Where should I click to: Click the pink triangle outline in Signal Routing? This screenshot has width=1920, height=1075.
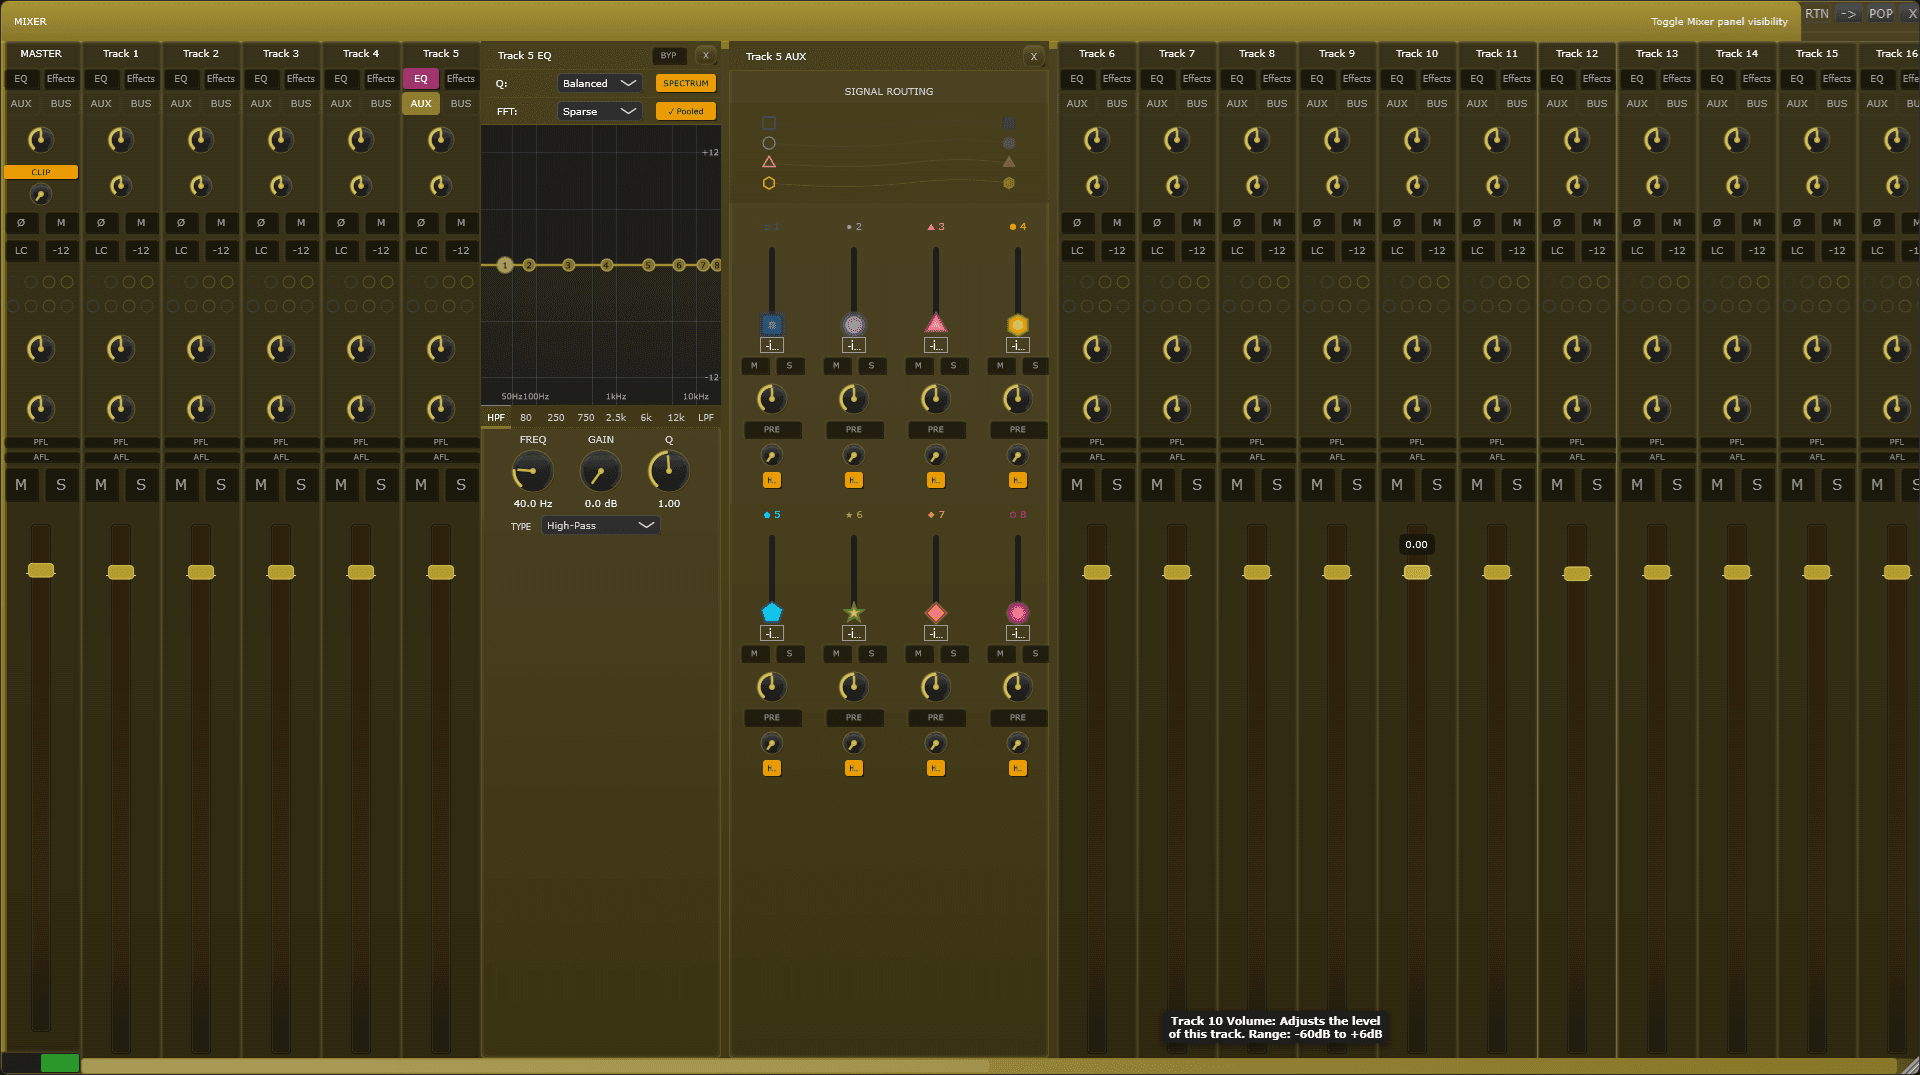coord(769,162)
